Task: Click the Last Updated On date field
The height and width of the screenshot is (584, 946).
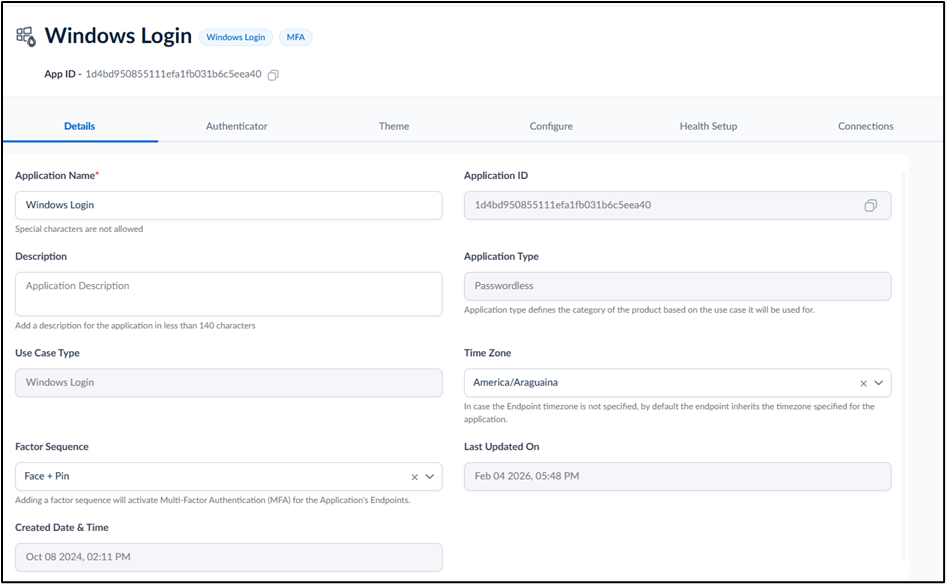Action: click(678, 477)
